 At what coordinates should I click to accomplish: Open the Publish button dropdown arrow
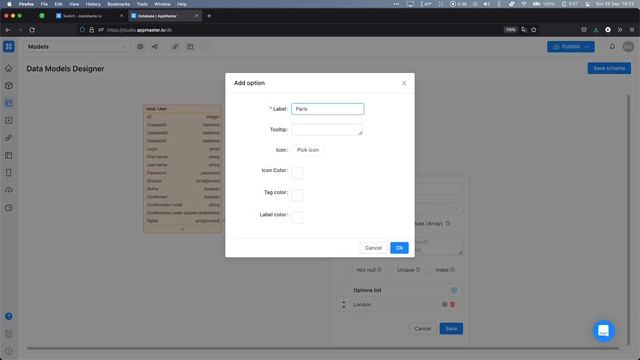pyautogui.click(x=587, y=47)
